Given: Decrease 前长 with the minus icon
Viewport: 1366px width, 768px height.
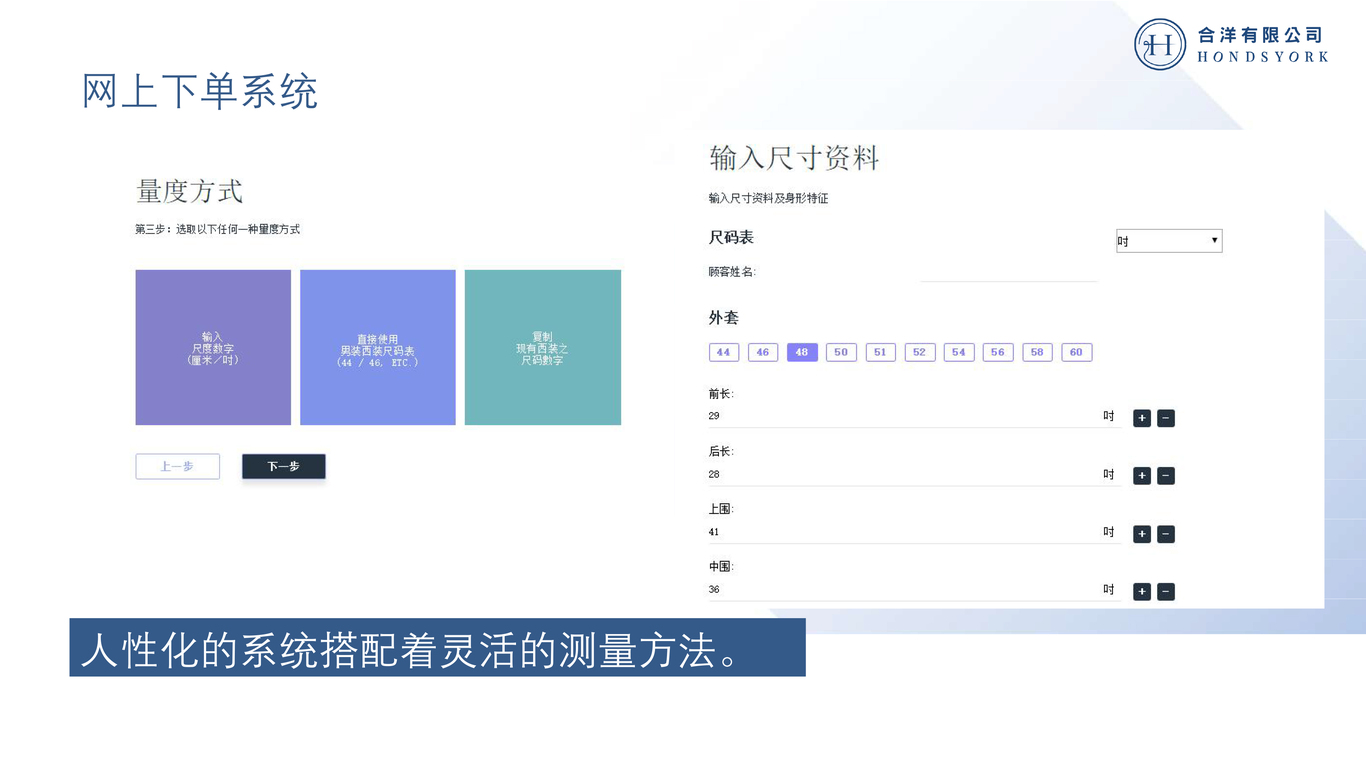Looking at the screenshot, I should (1166, 418).
